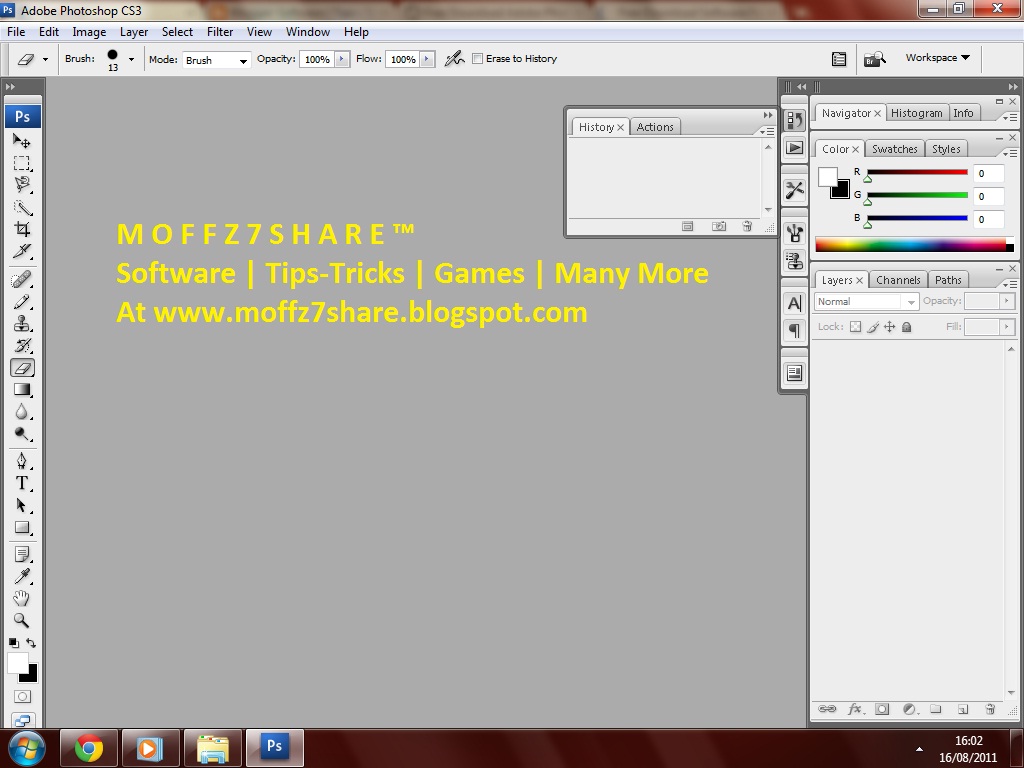1024x768 pixels.
Task: Open the eraser tool preset picker arrow
Action: 45,59
